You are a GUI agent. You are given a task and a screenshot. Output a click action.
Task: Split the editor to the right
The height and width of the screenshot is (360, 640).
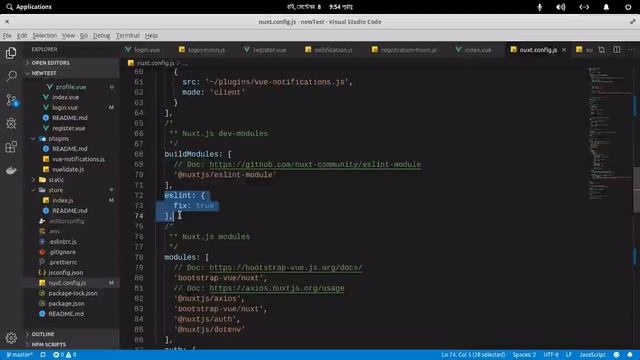617,50
